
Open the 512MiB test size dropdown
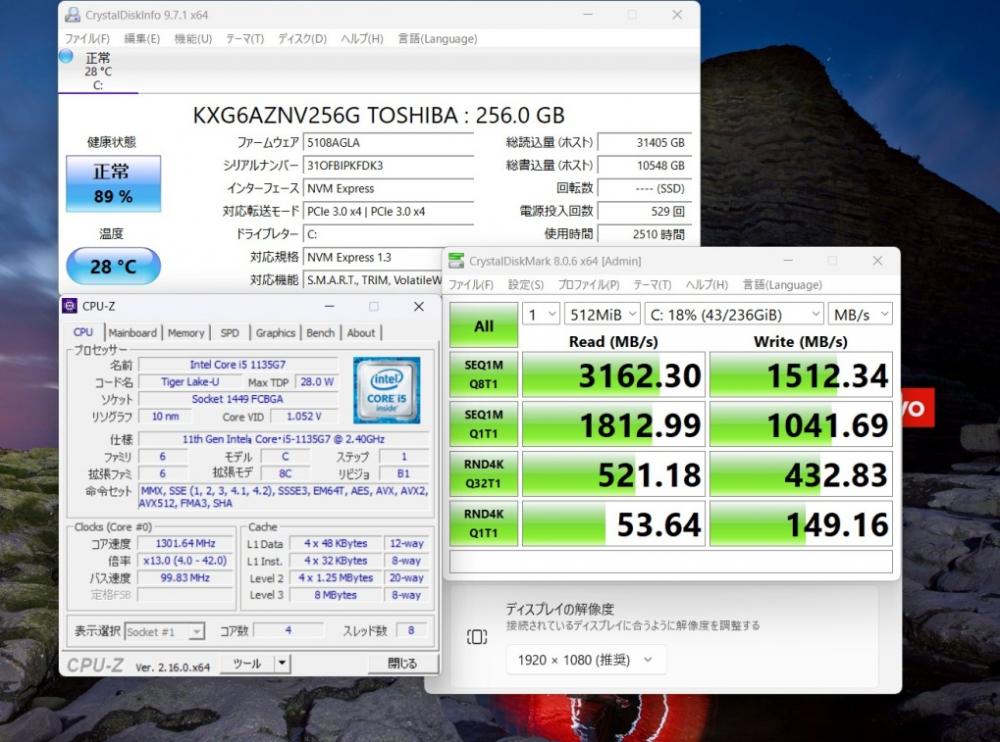602,315
